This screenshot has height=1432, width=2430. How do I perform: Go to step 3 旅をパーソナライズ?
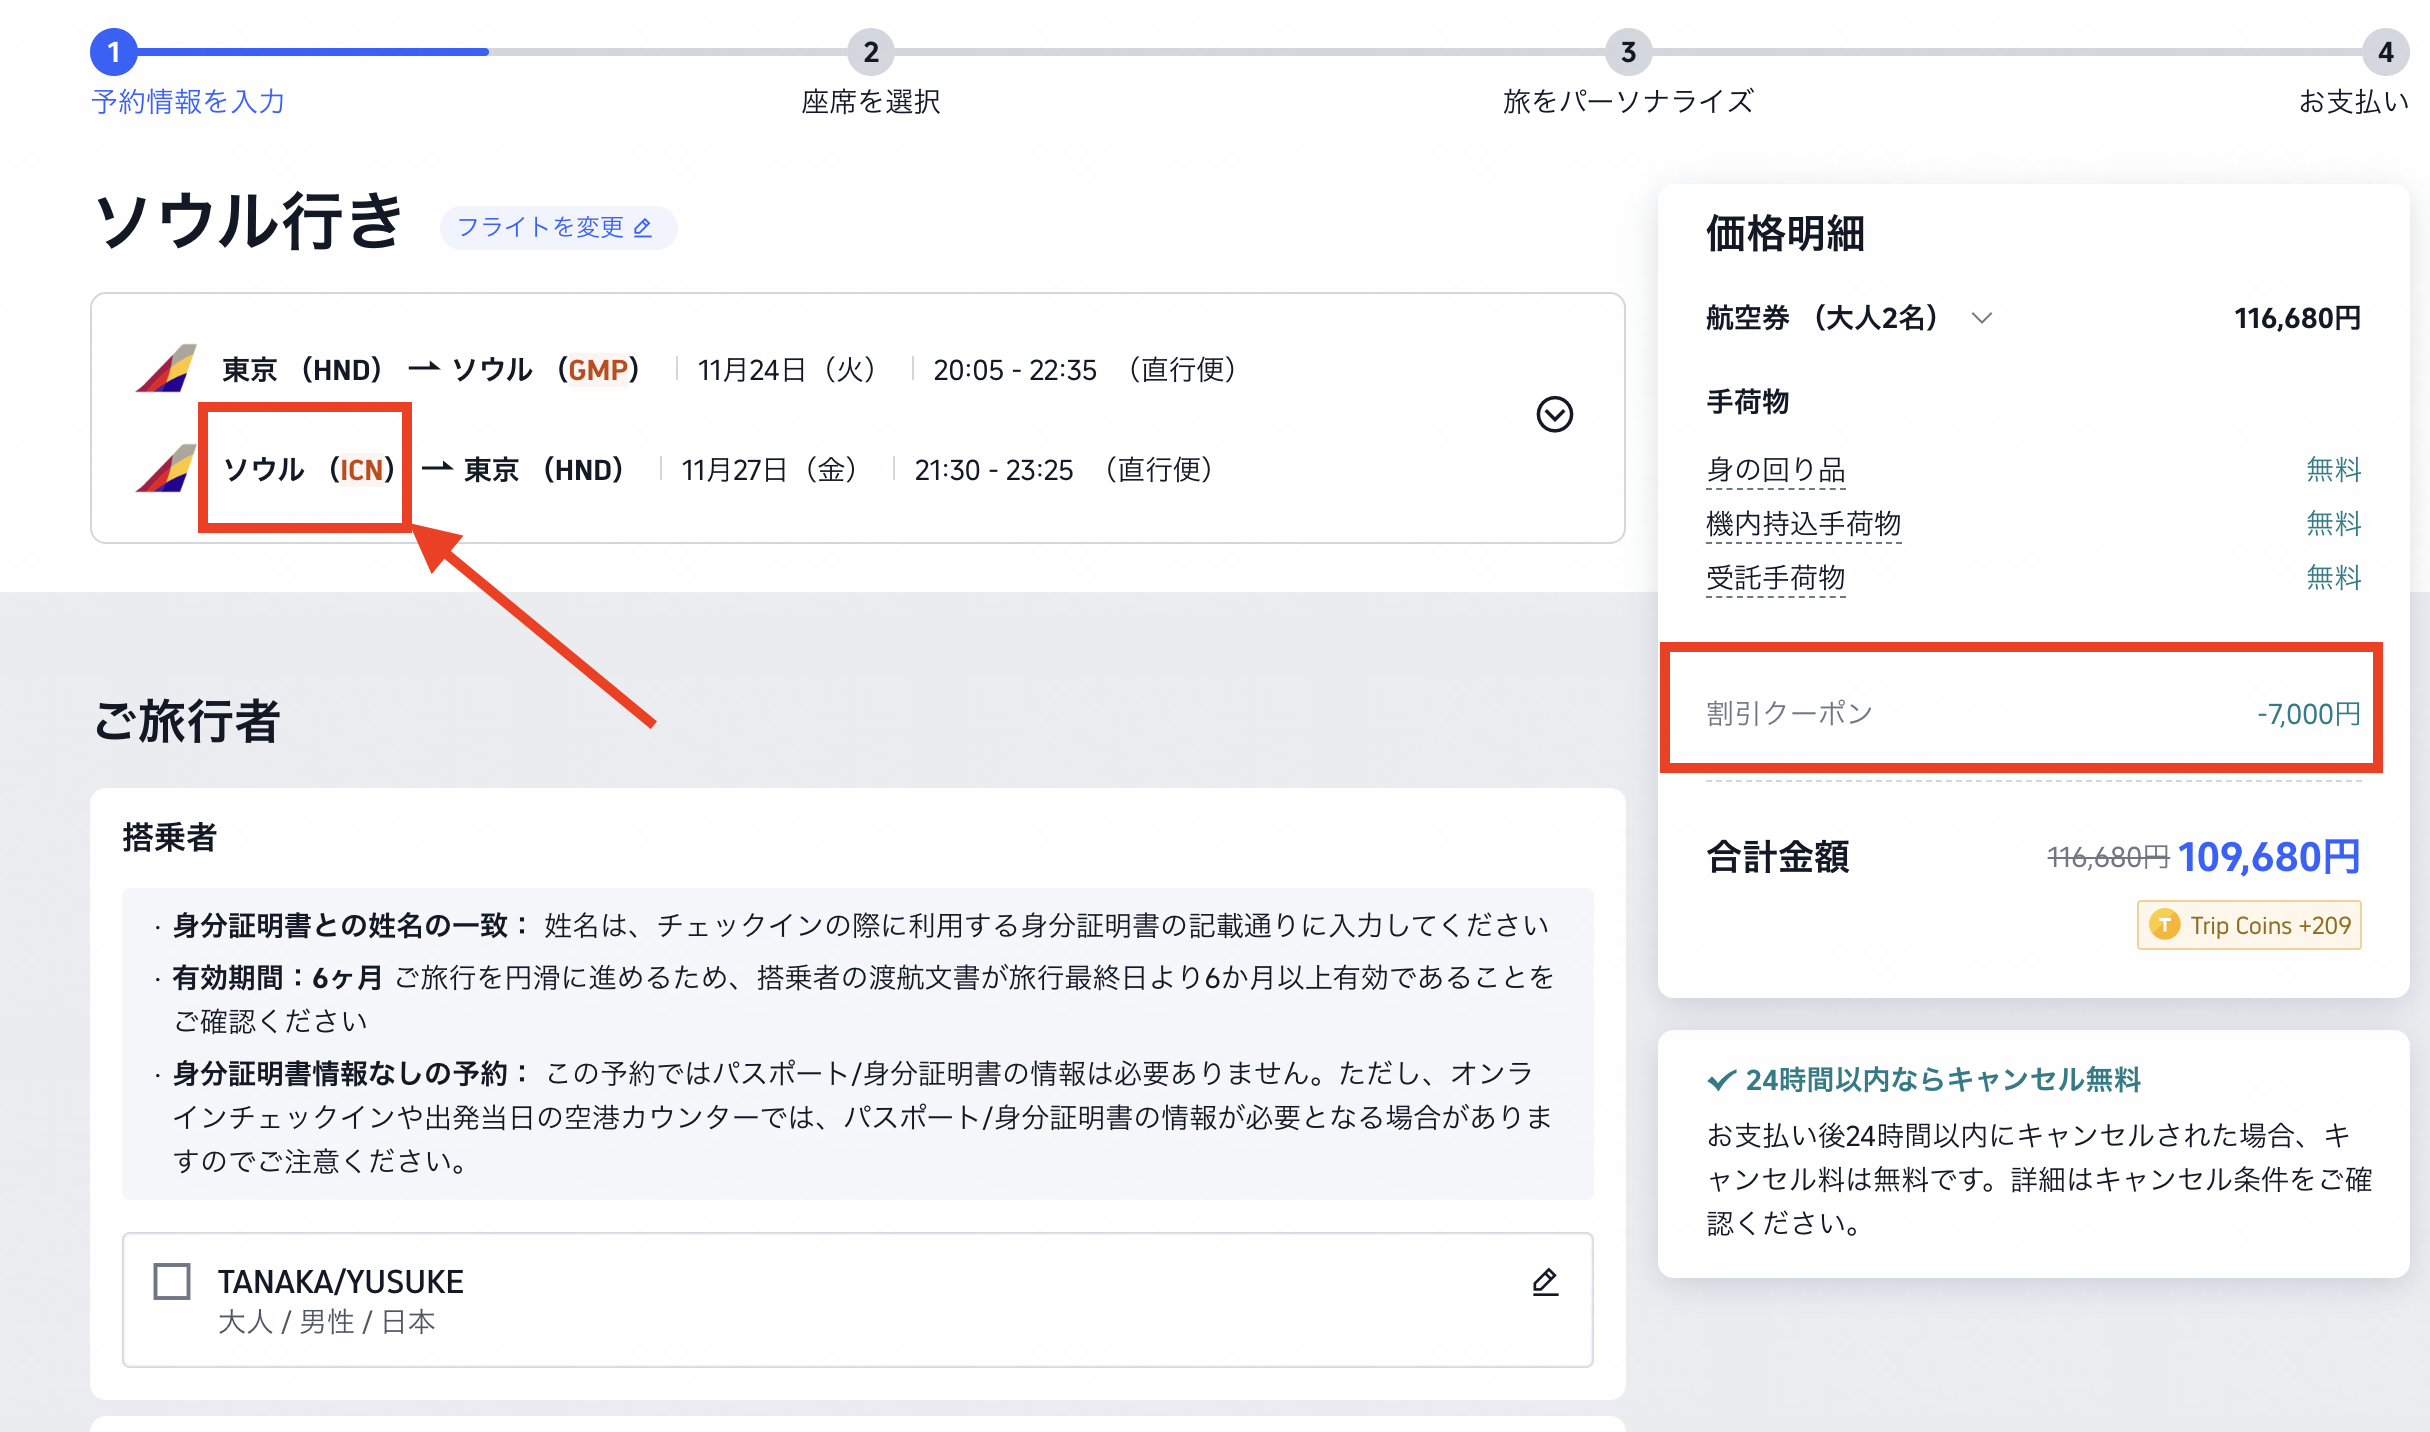[x=1628, y=51]
